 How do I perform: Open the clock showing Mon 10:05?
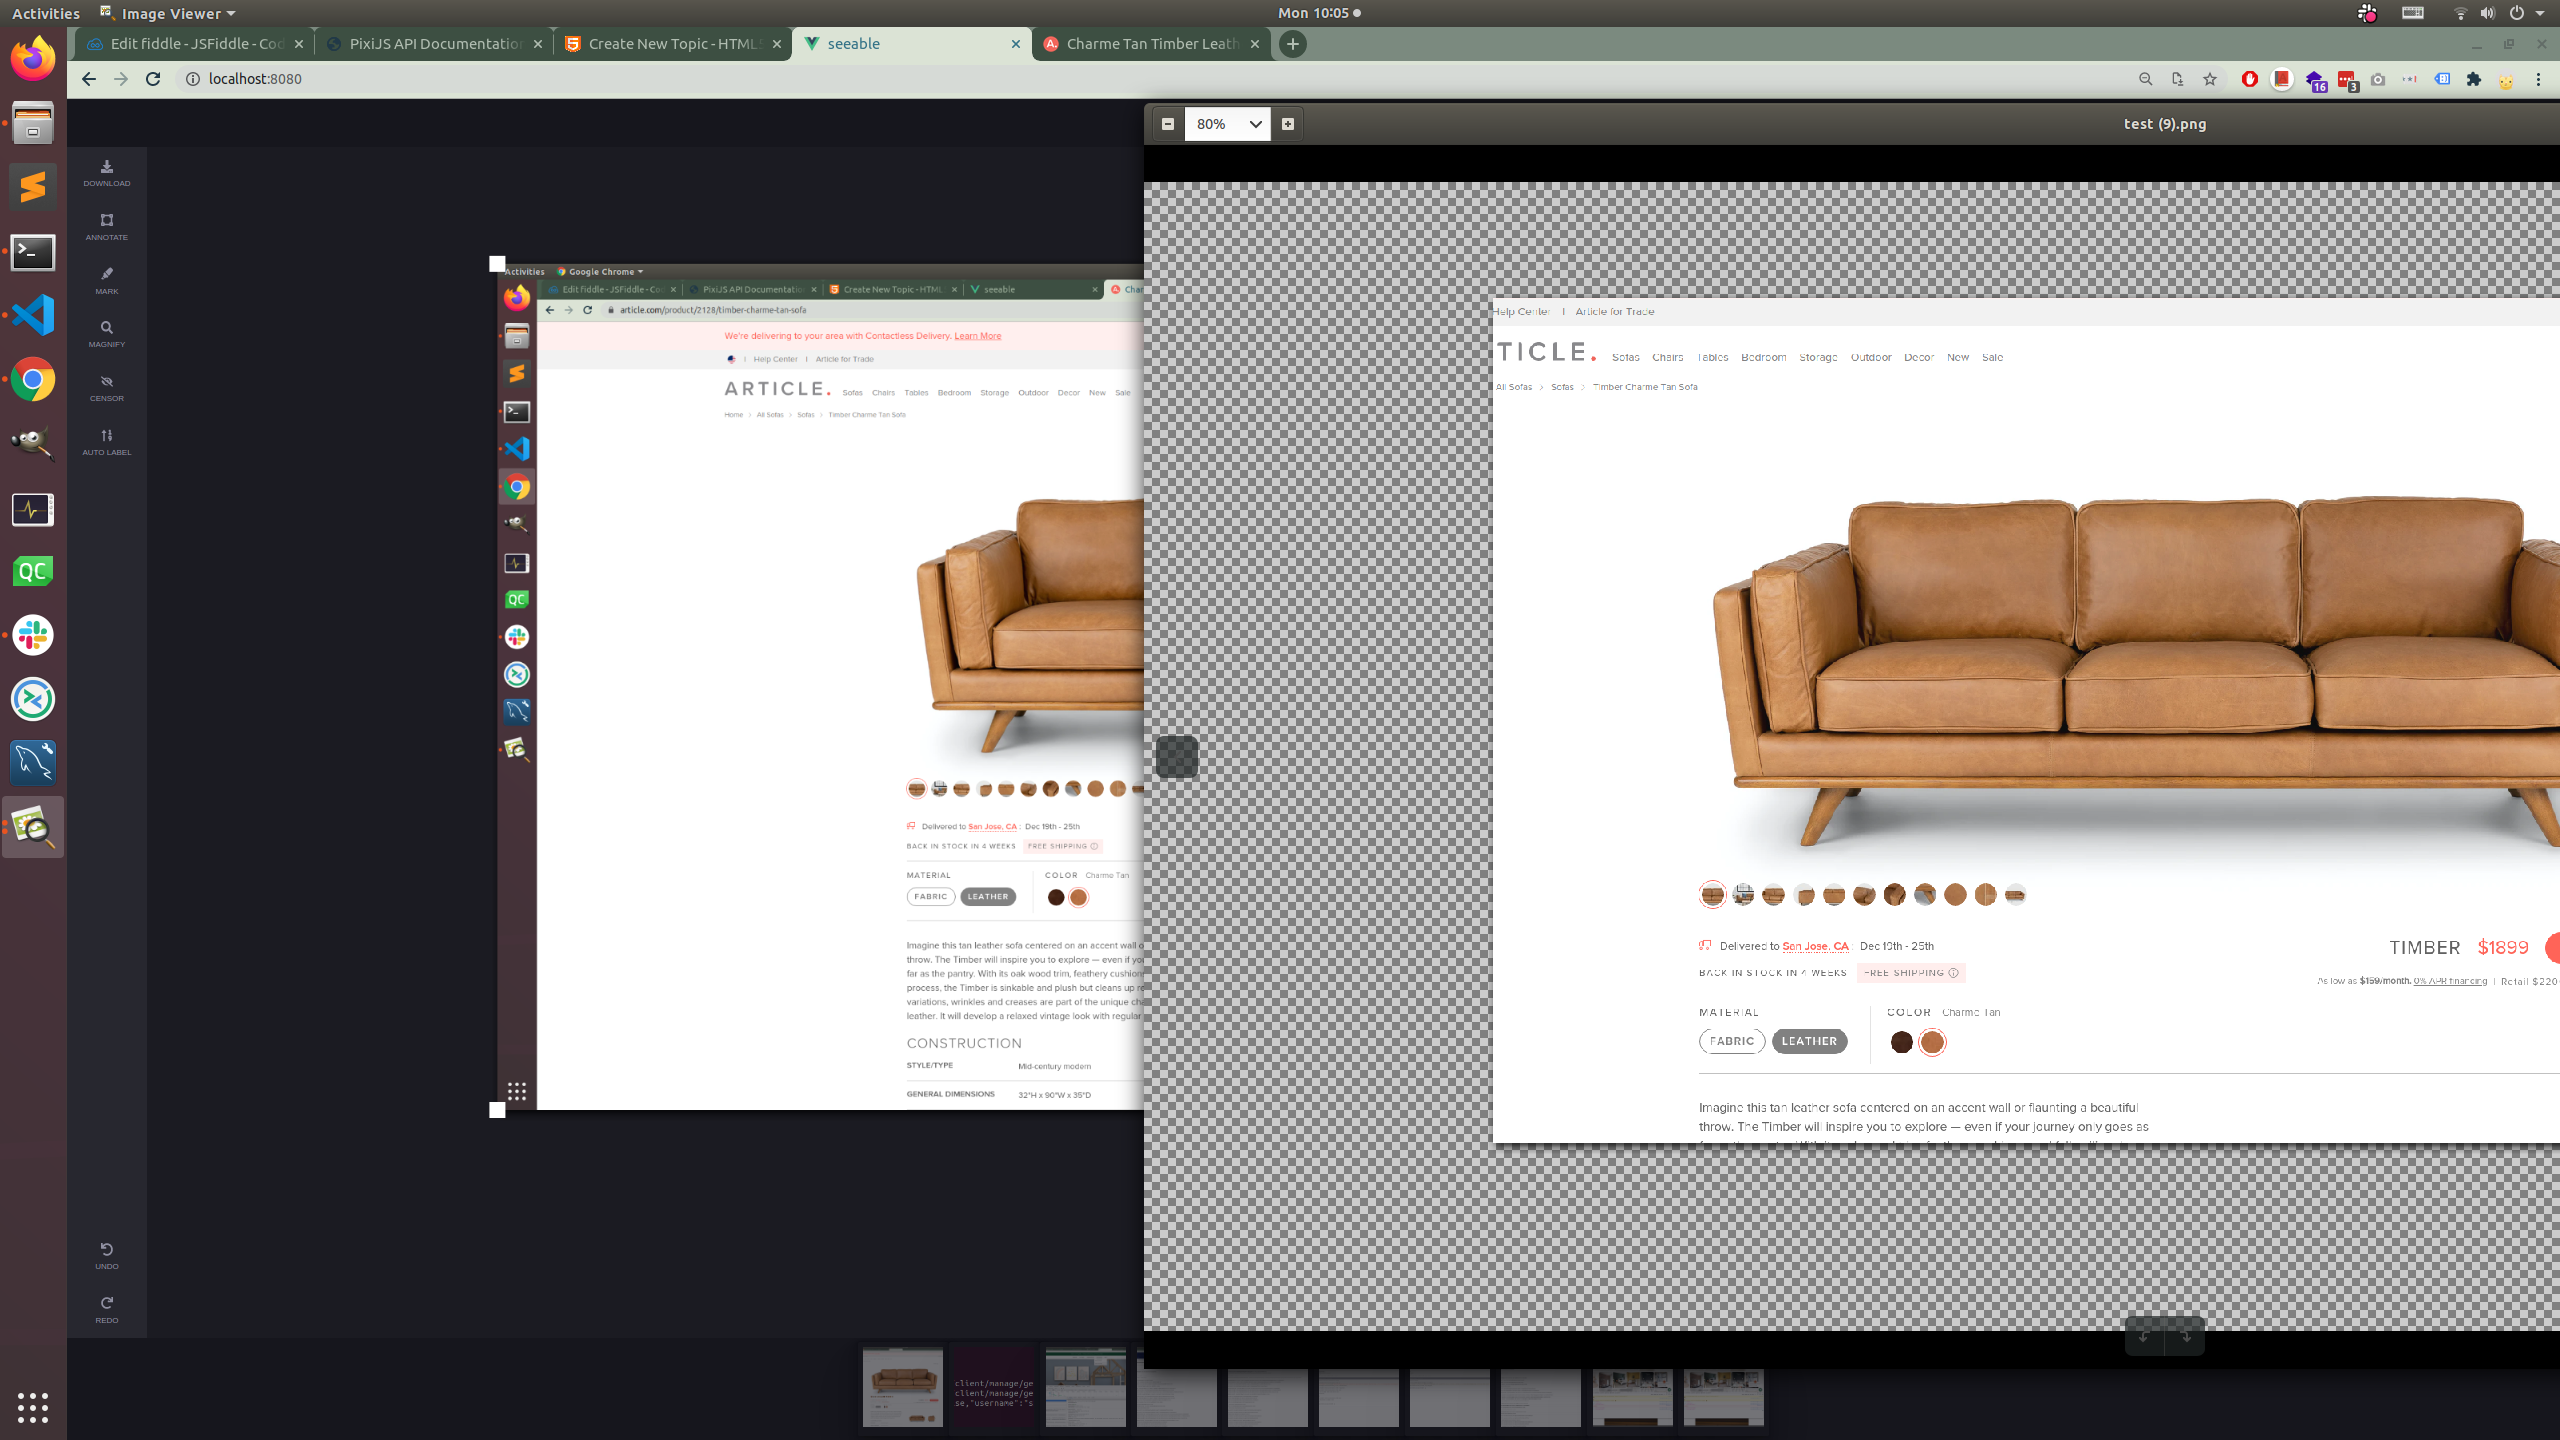coord(1319,13)
